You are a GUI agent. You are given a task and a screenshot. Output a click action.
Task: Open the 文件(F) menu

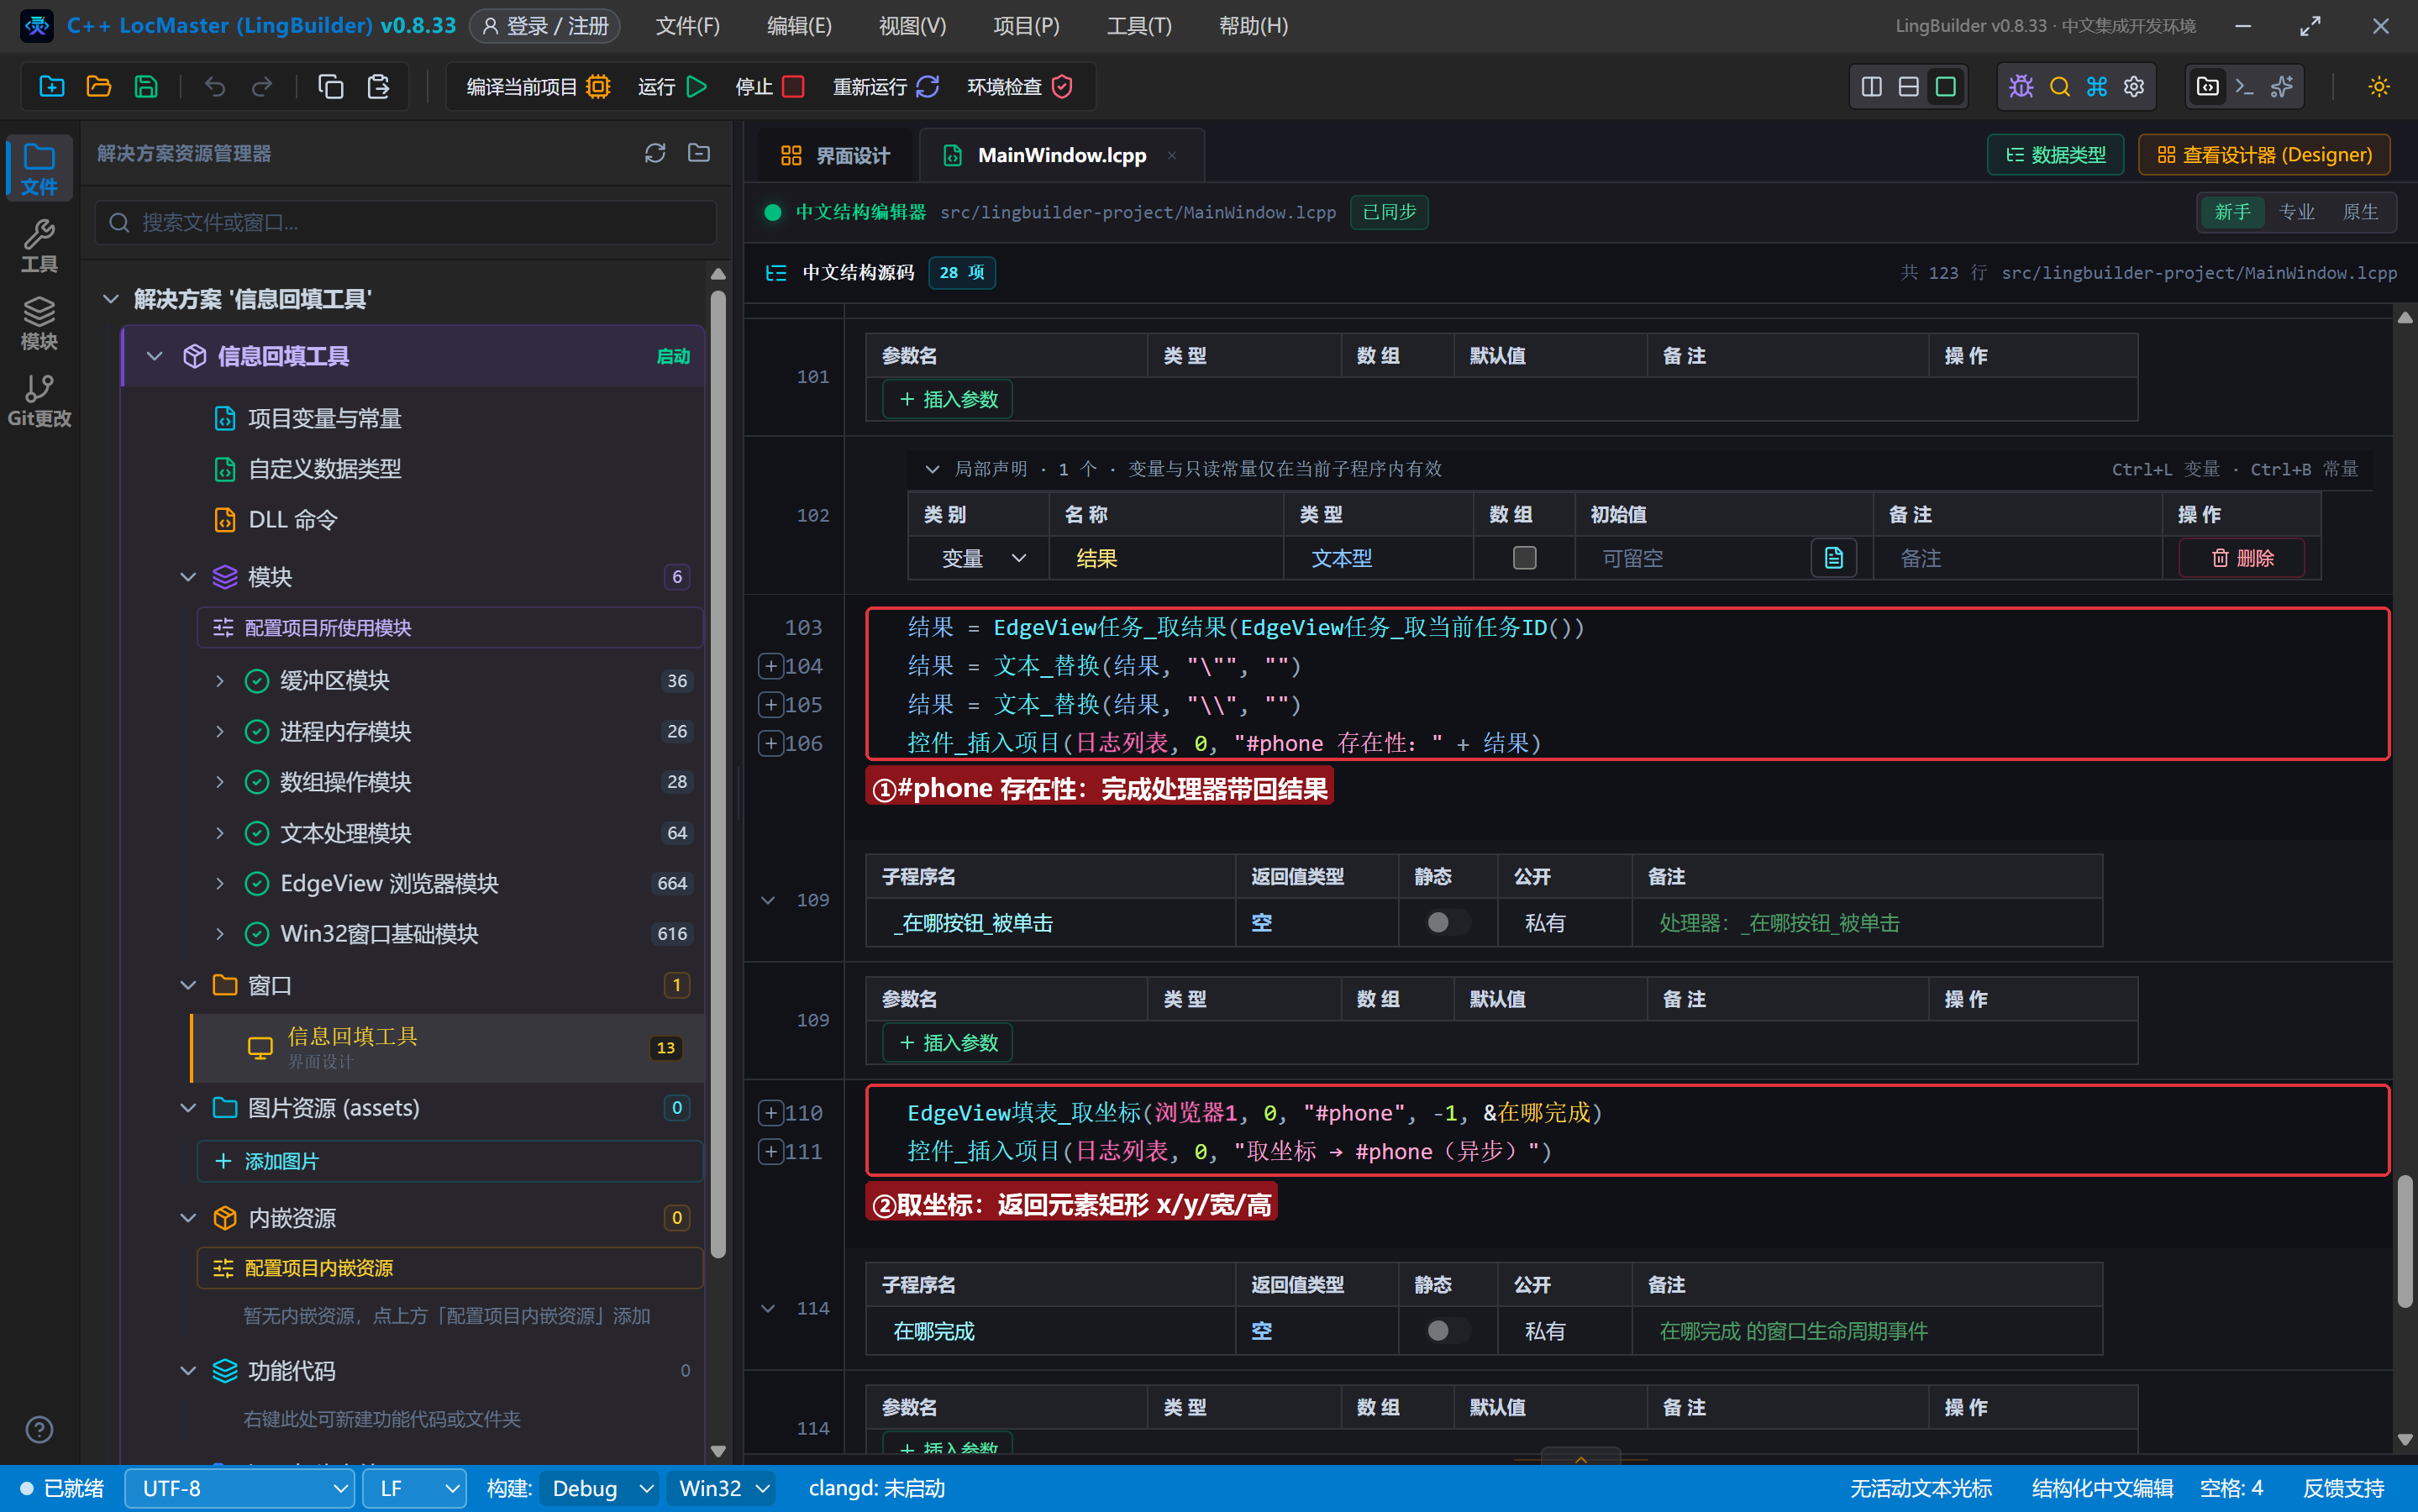click(x=687, y=25)
